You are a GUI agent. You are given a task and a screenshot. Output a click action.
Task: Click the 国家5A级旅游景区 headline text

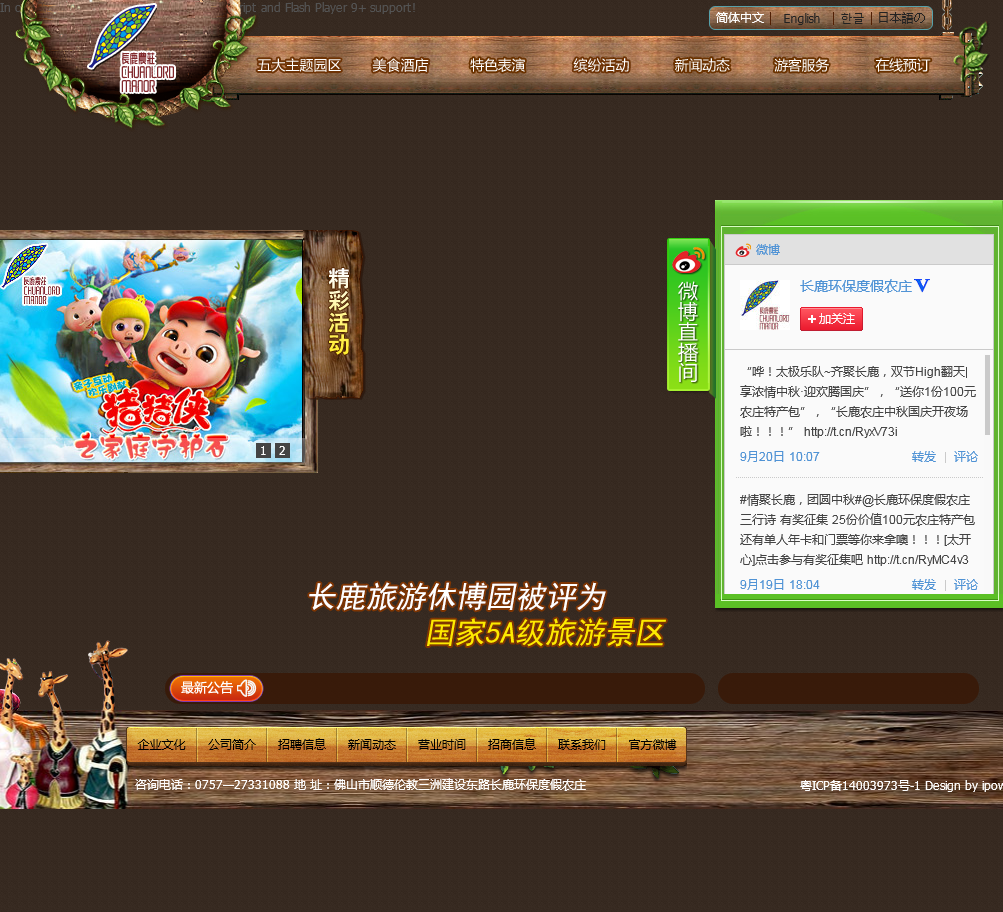(546, 633)
